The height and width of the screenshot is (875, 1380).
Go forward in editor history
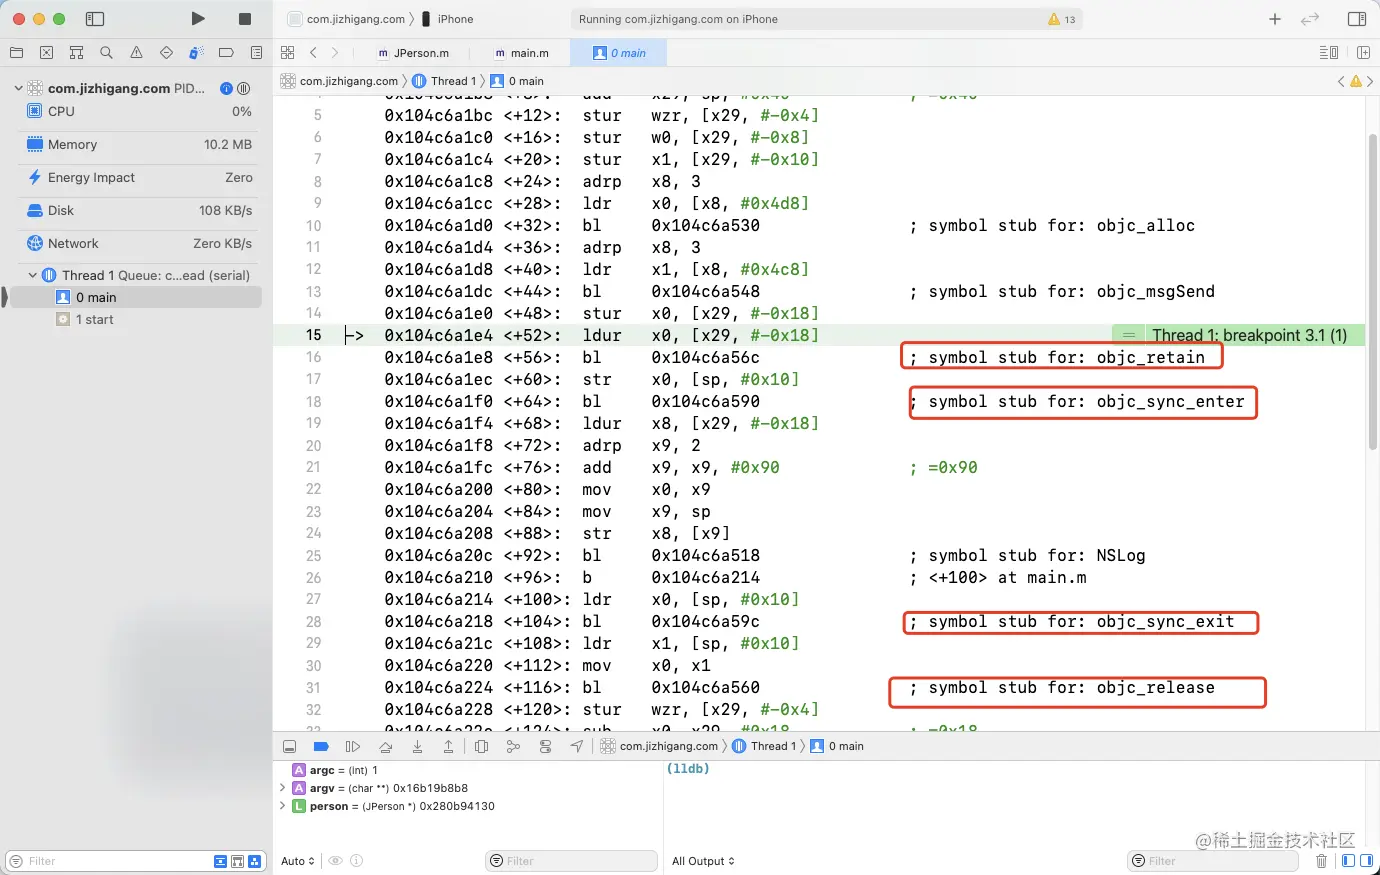coord(335,53)
